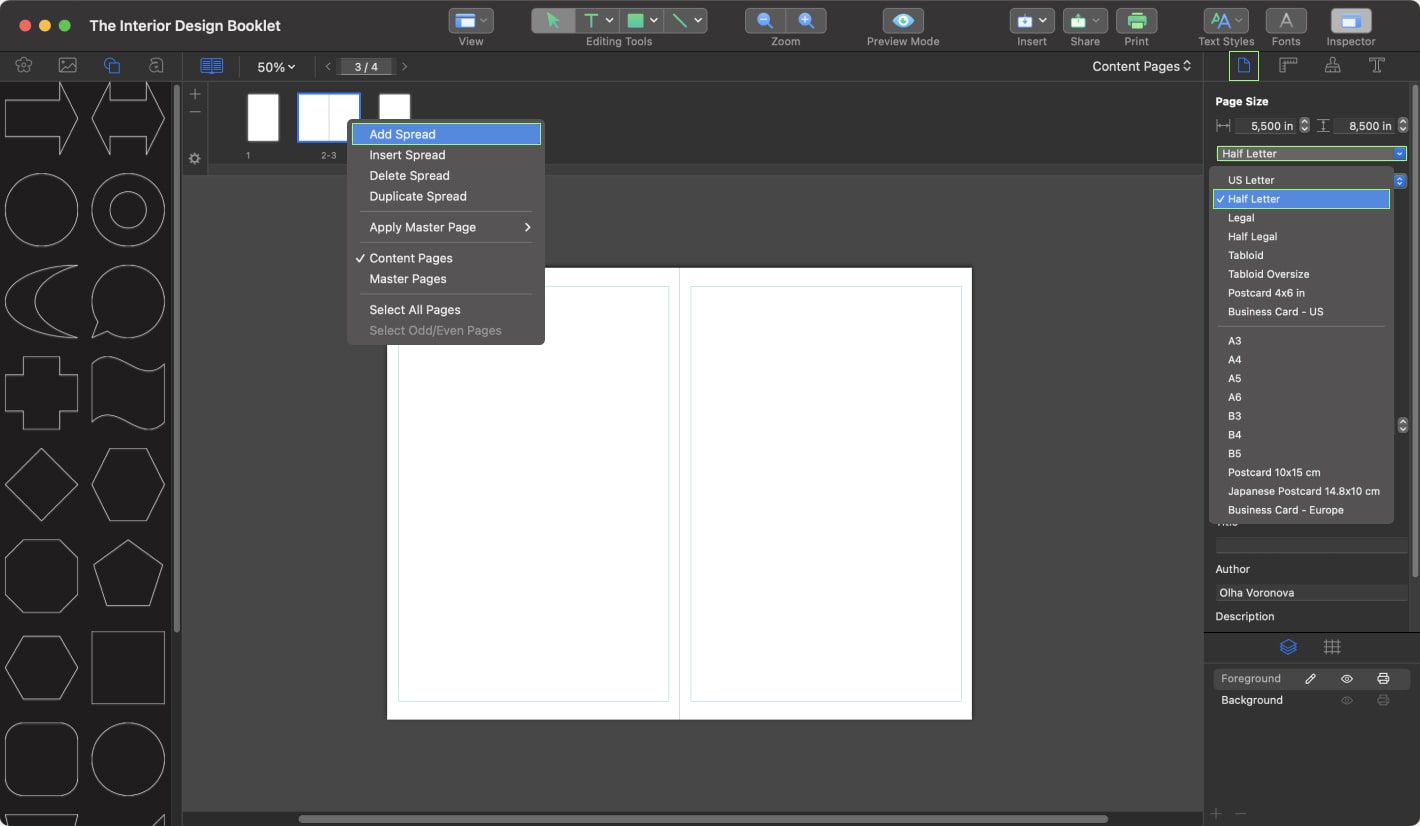Open the shapes library tab in the sidebar
This screenshot has width=1420, height=826.
(111, 65)
